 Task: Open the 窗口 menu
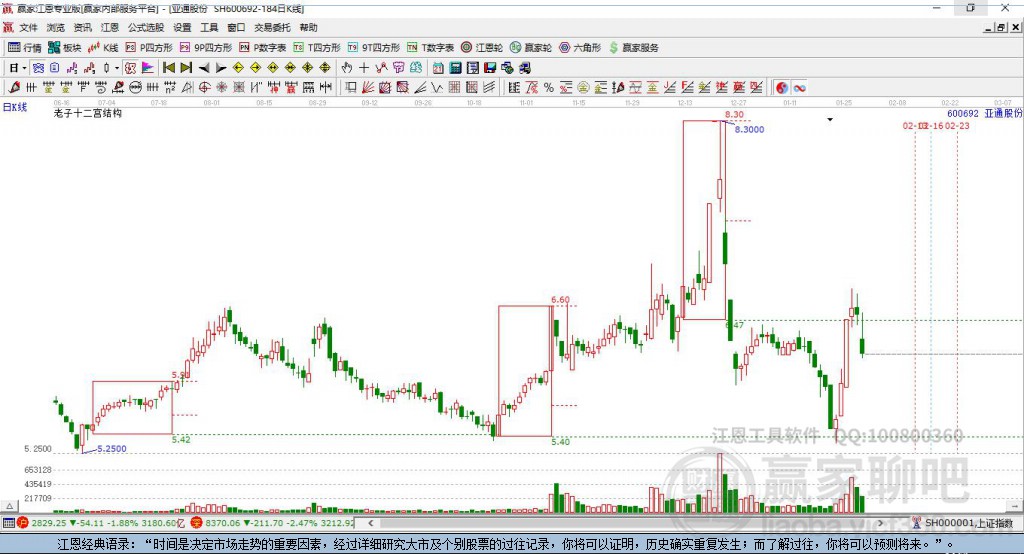click(236, 27)
